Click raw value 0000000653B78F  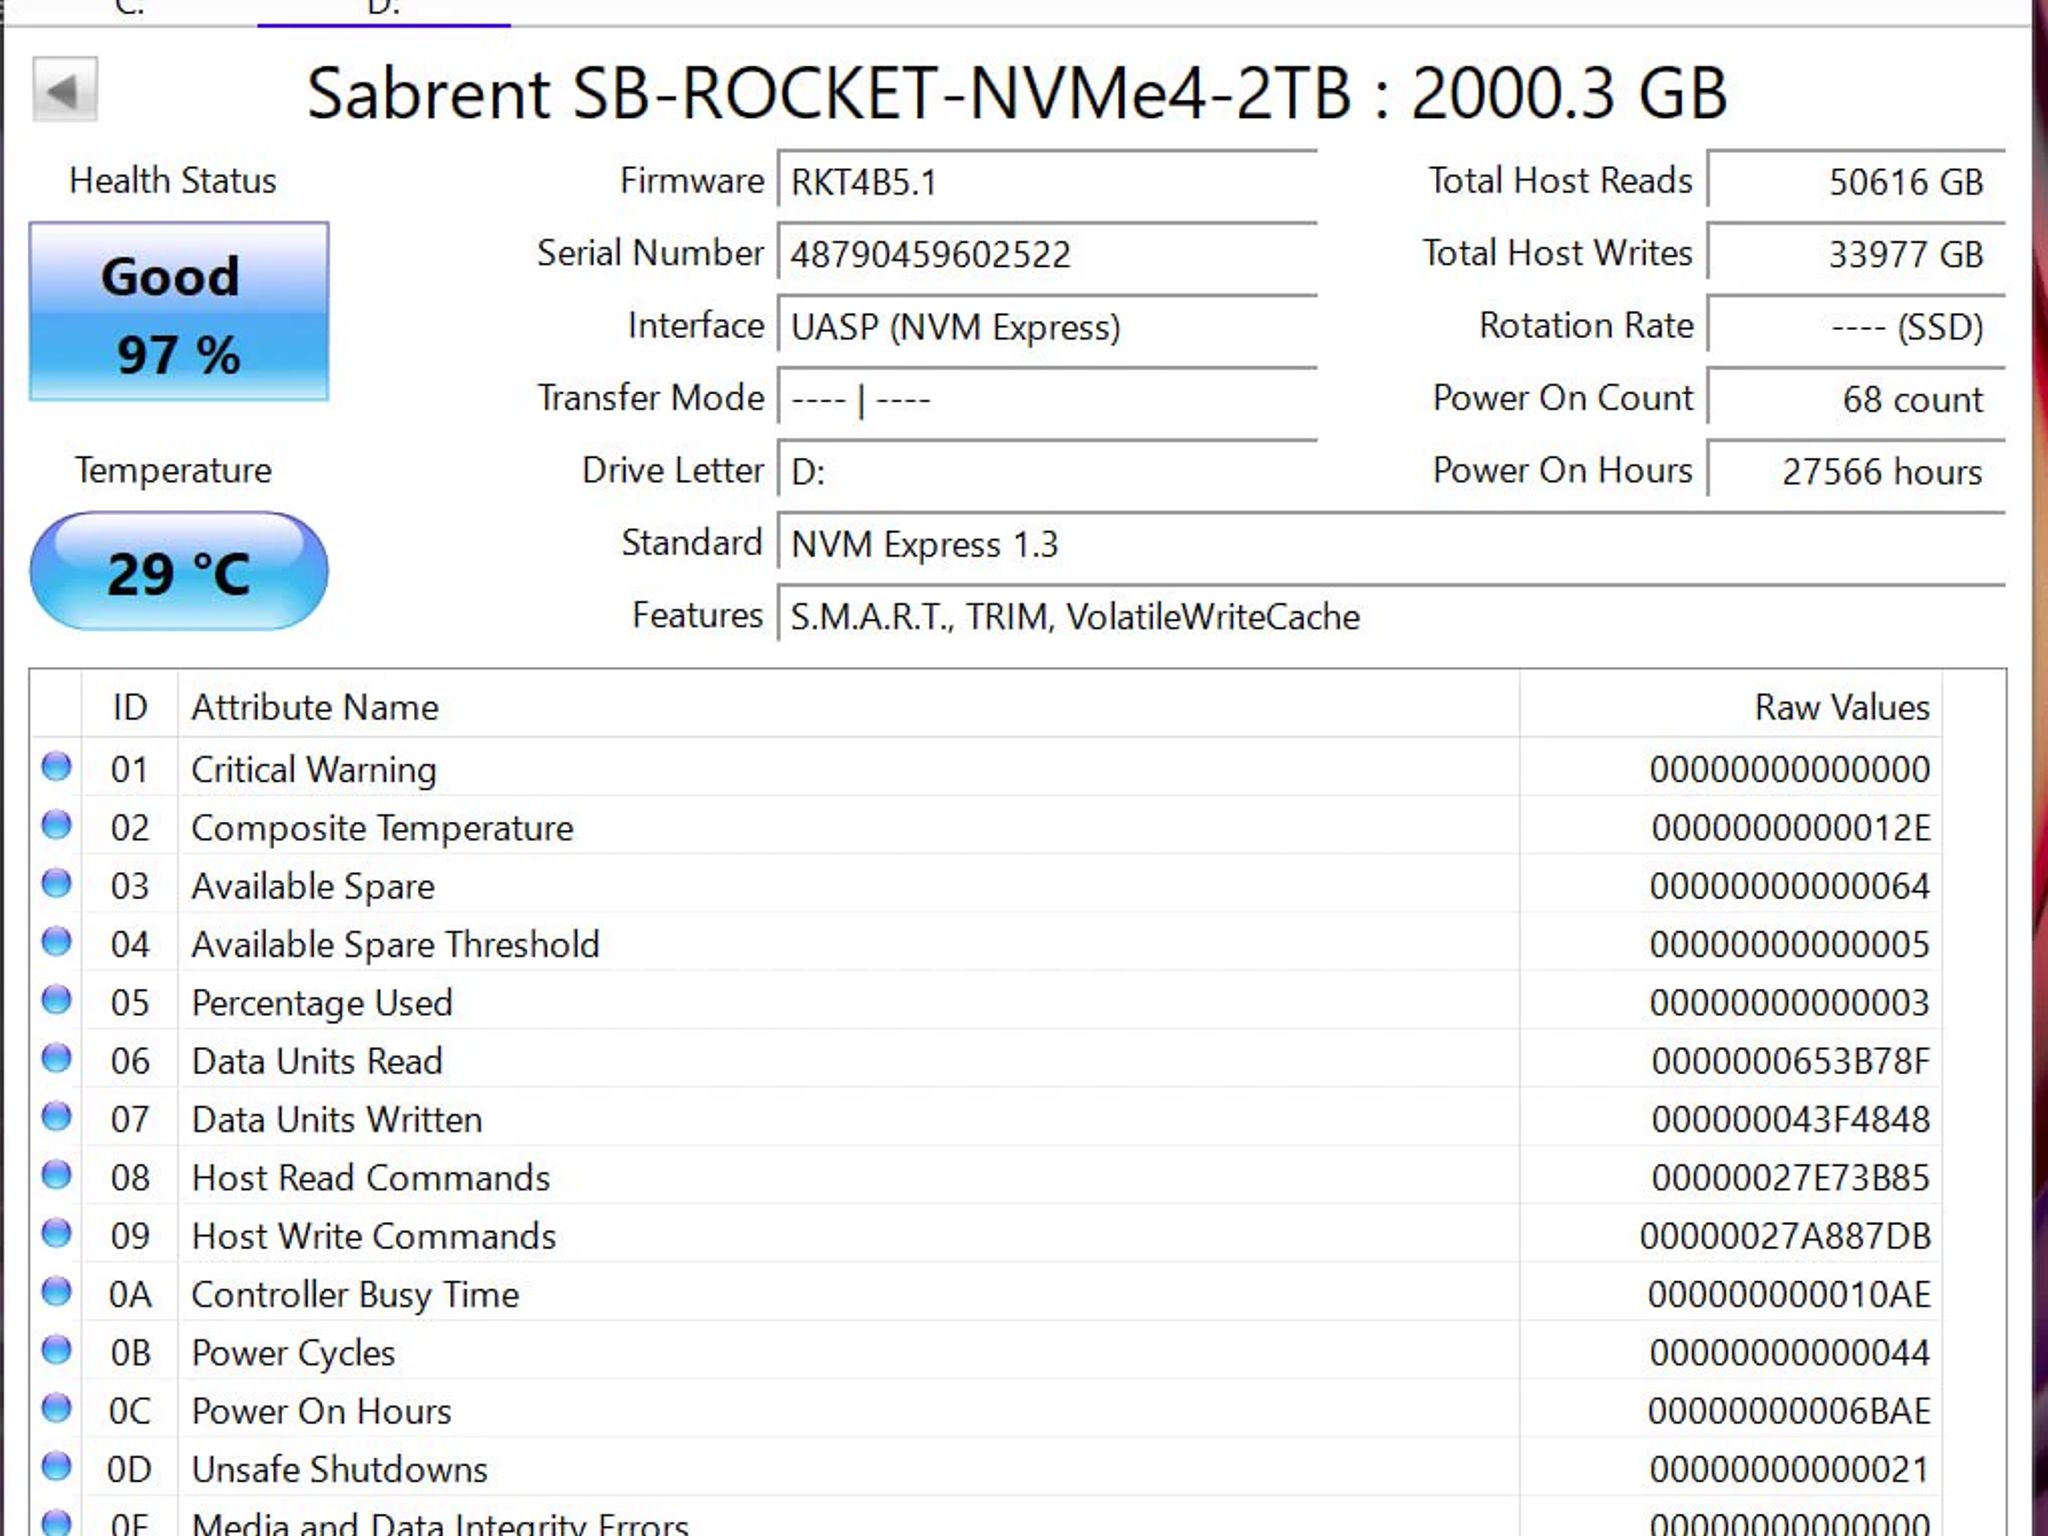[1790, 1061]
